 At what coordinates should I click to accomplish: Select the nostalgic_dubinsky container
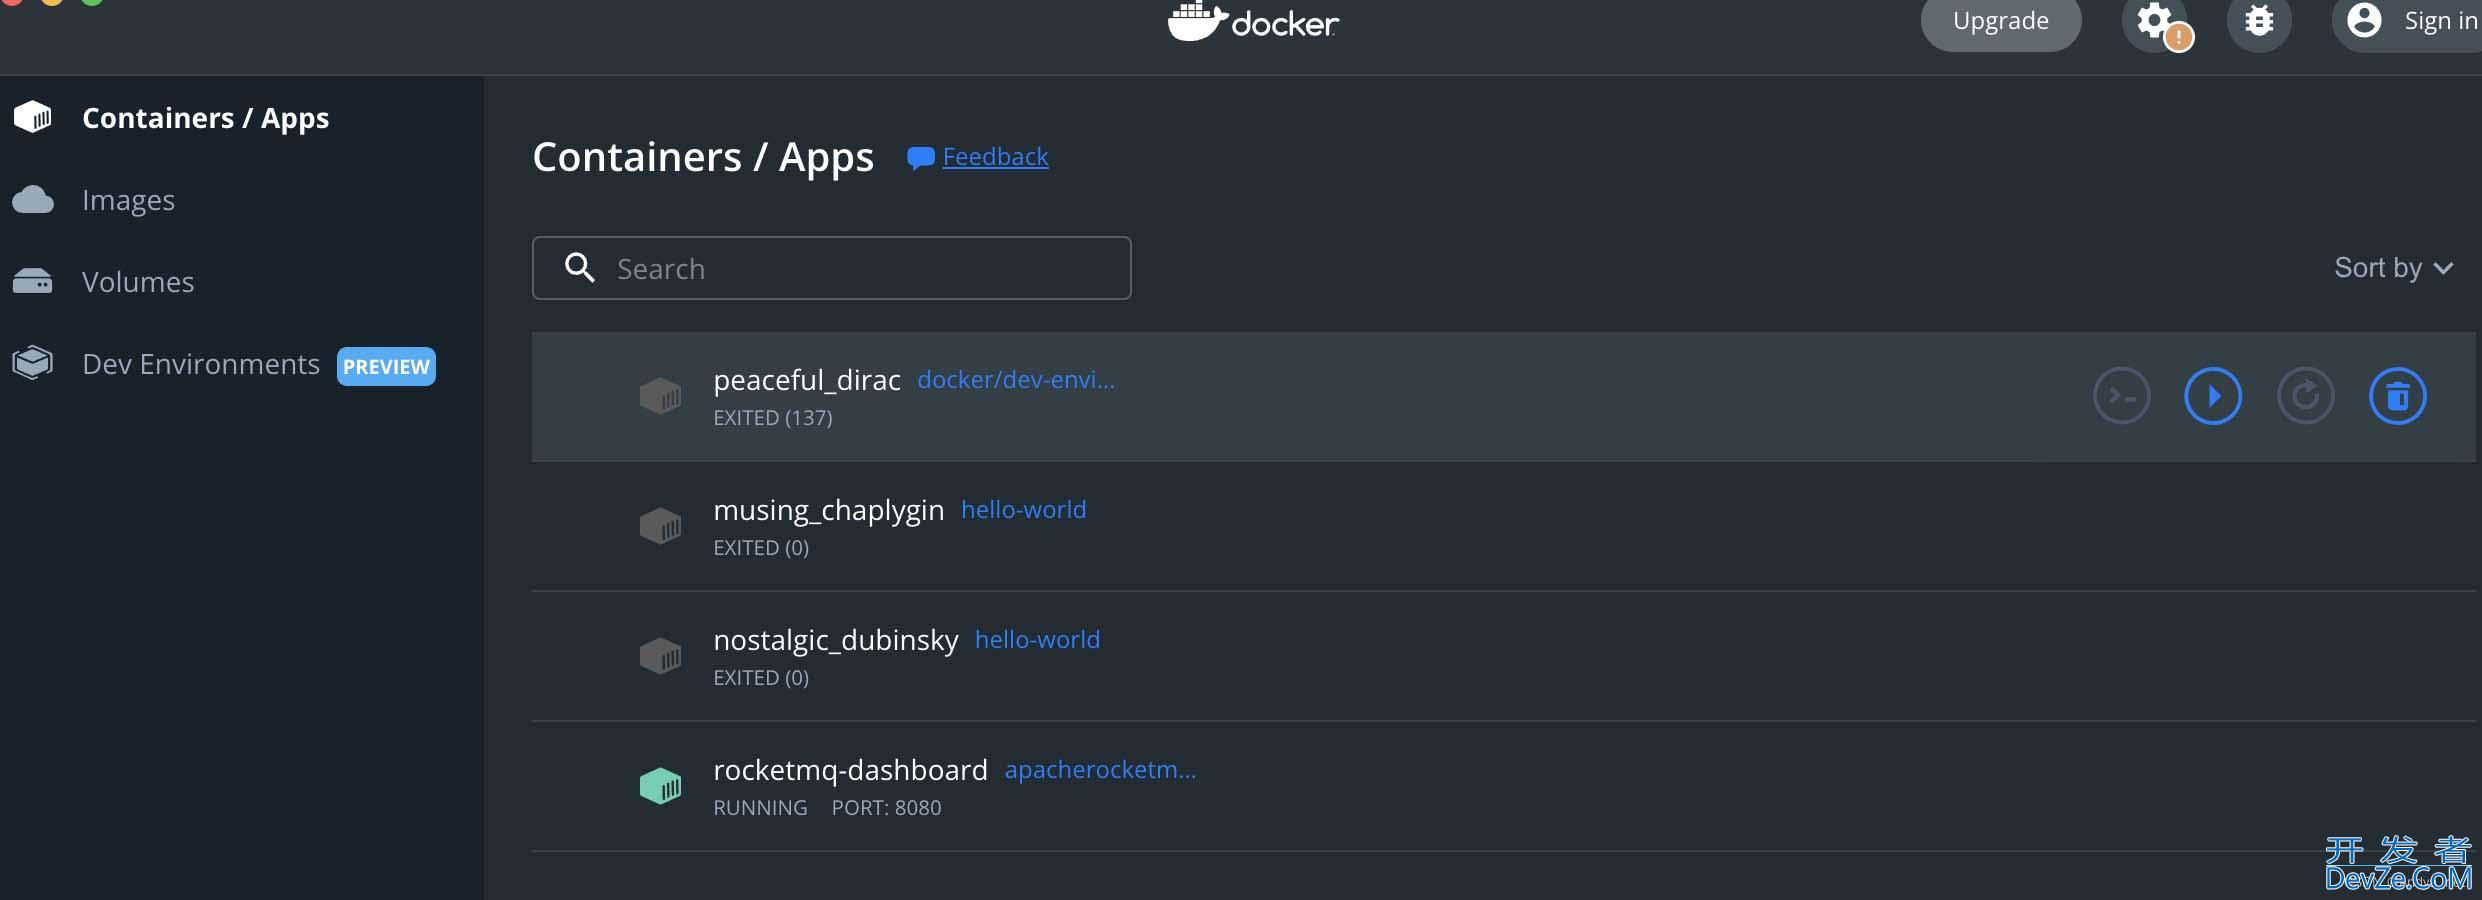click(836, 640)
